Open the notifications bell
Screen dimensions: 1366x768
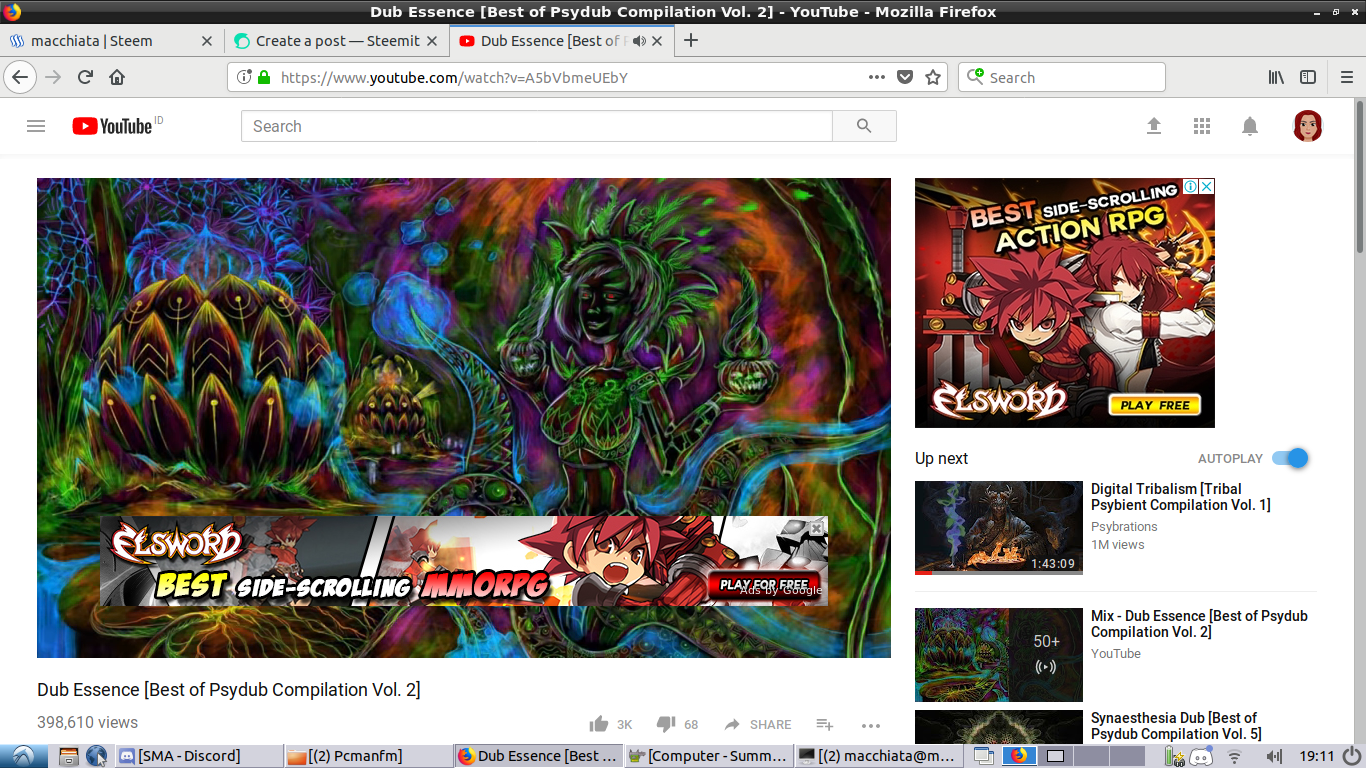point(1250,126)
